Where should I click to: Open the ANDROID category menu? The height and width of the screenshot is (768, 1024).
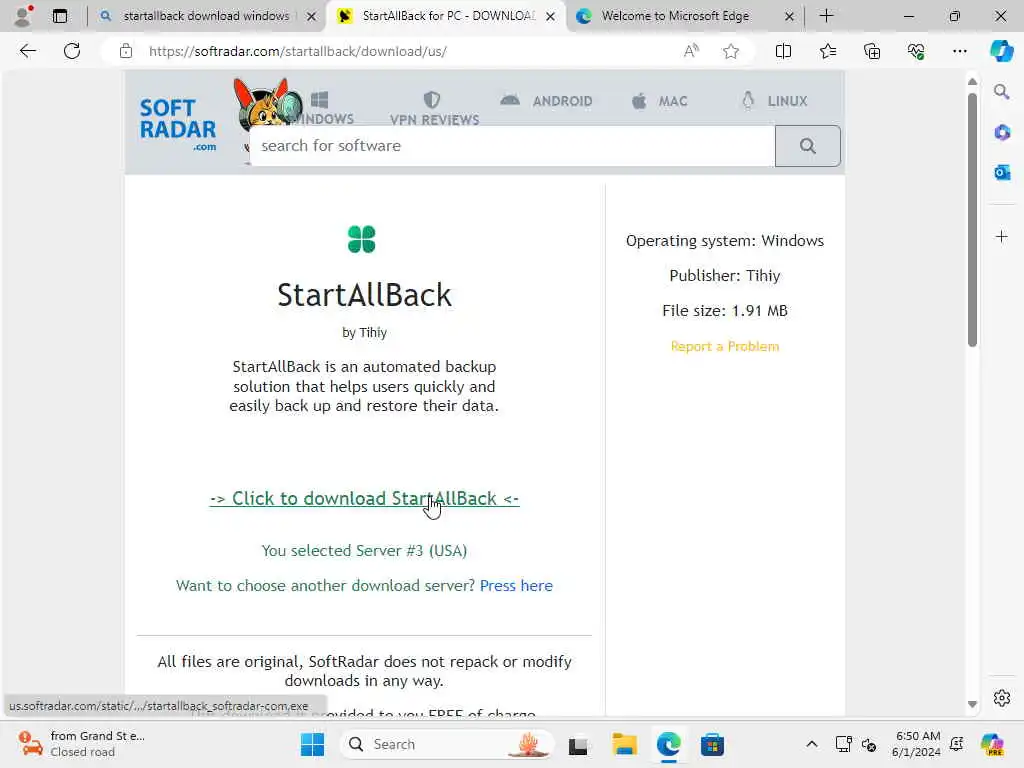(547, 101)
